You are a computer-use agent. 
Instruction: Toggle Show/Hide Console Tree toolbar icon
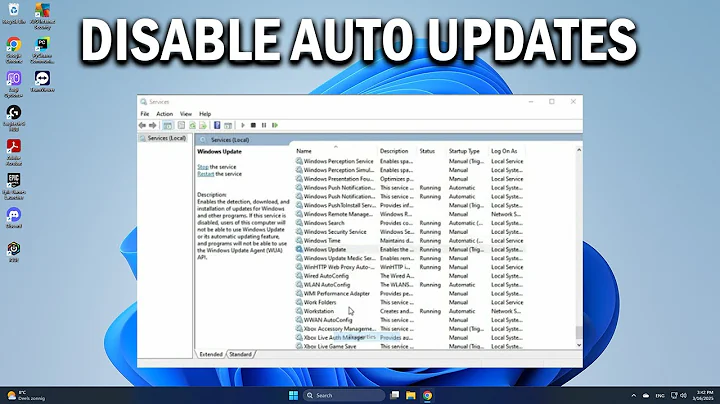pos(168,125)
